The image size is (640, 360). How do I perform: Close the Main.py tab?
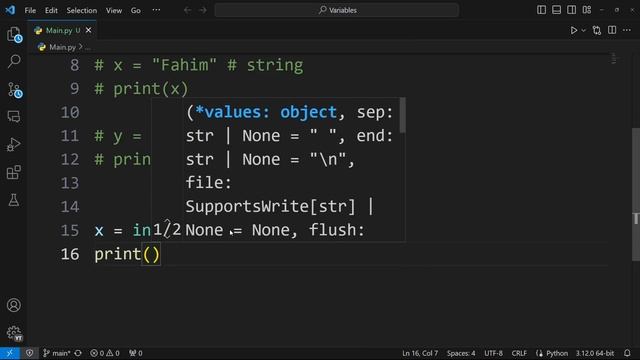pos(89,30)
